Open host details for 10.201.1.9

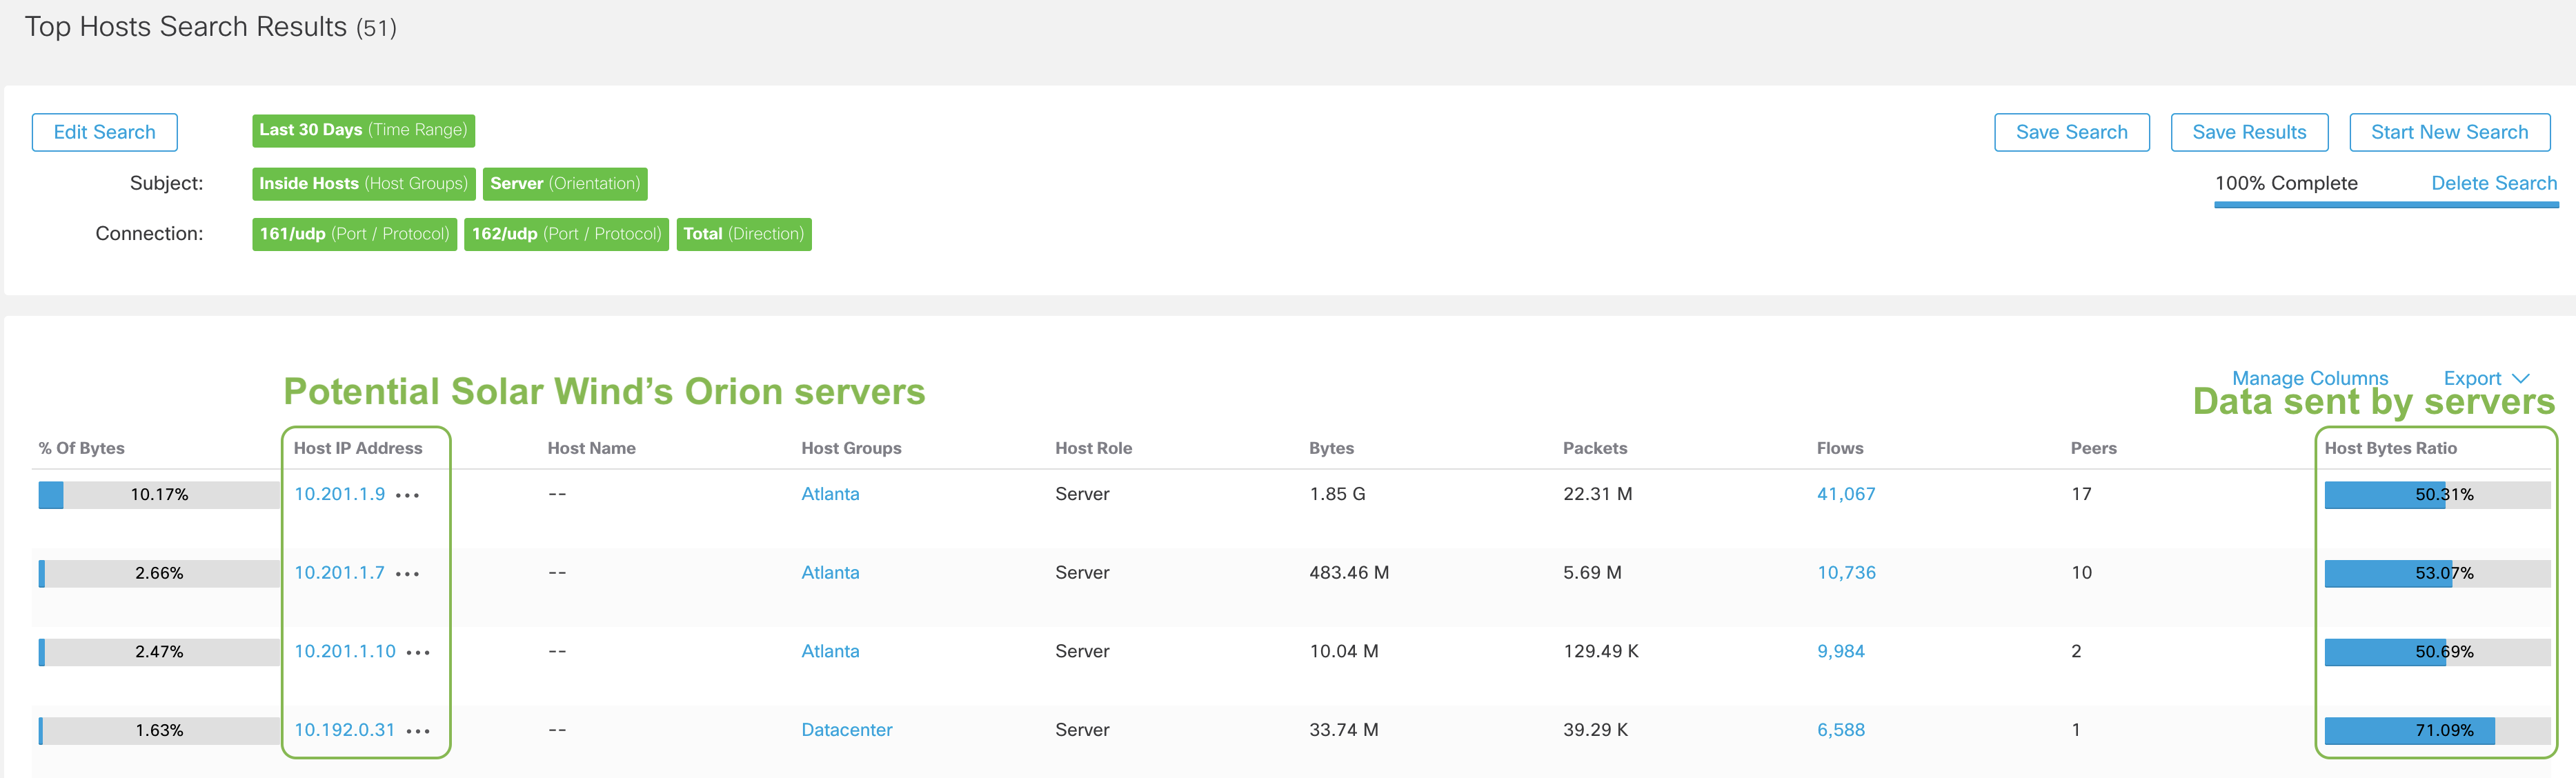[340, 494]
